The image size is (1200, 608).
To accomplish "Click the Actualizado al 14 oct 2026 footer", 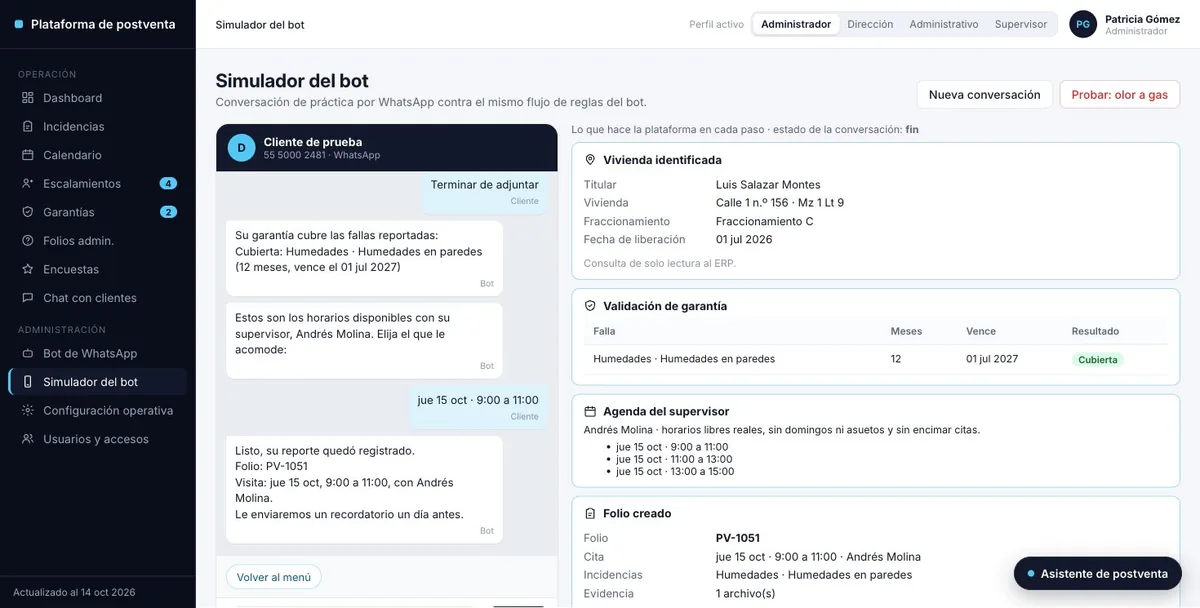I will (x=74, y=592).
